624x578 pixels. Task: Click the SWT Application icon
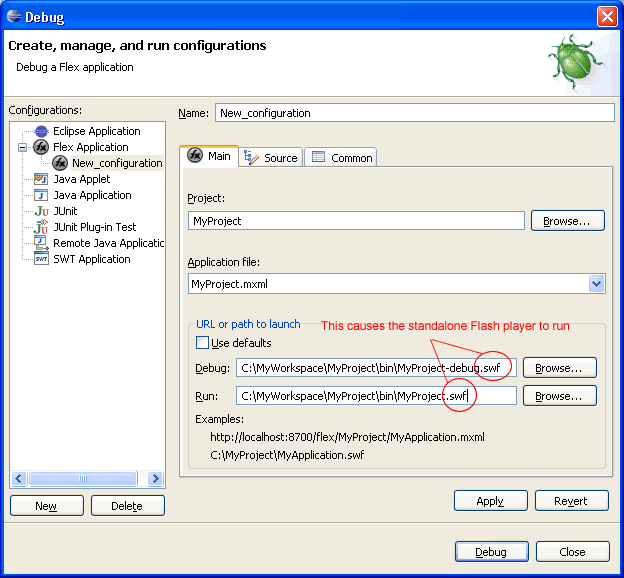(x=41, y=259)
